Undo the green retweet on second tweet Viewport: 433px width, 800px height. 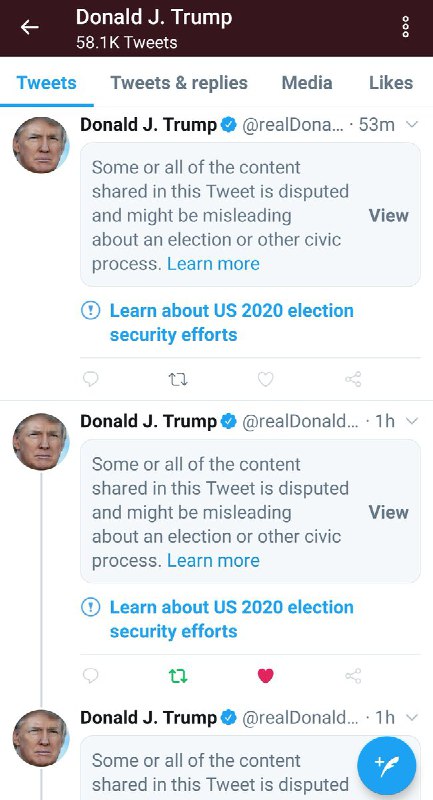178,676
